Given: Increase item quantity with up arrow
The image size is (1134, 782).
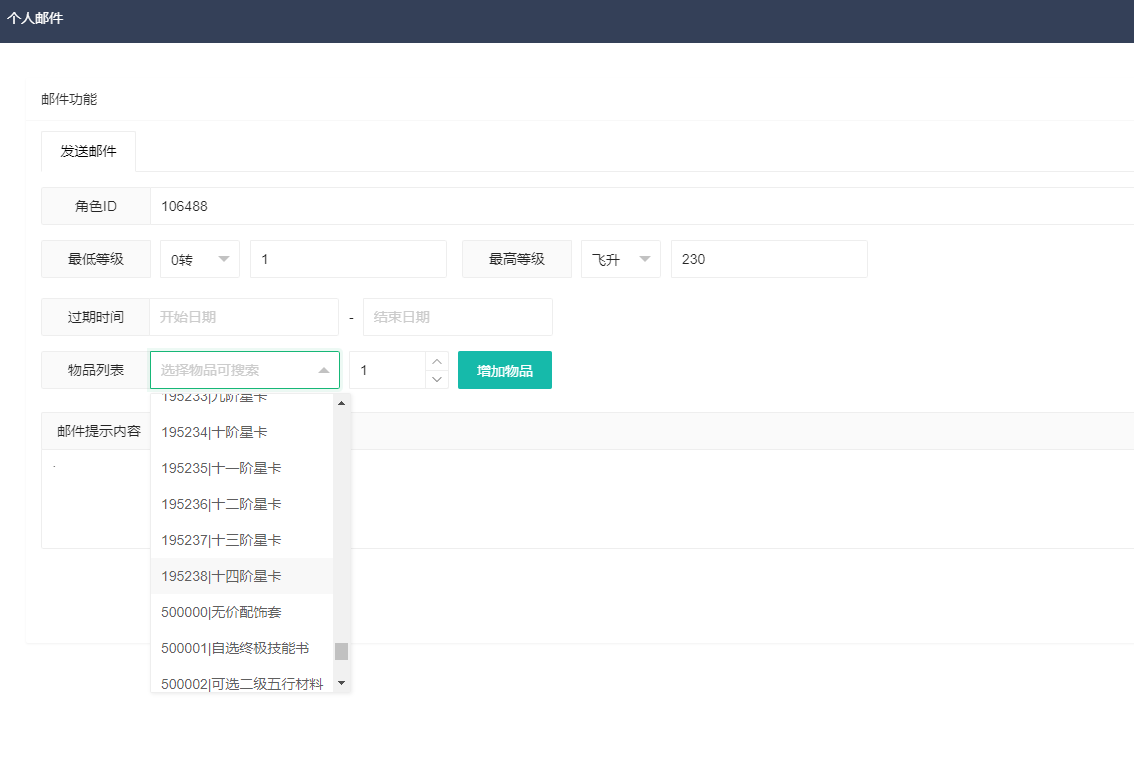Looking at the screenshot, I should coord(437,361).
